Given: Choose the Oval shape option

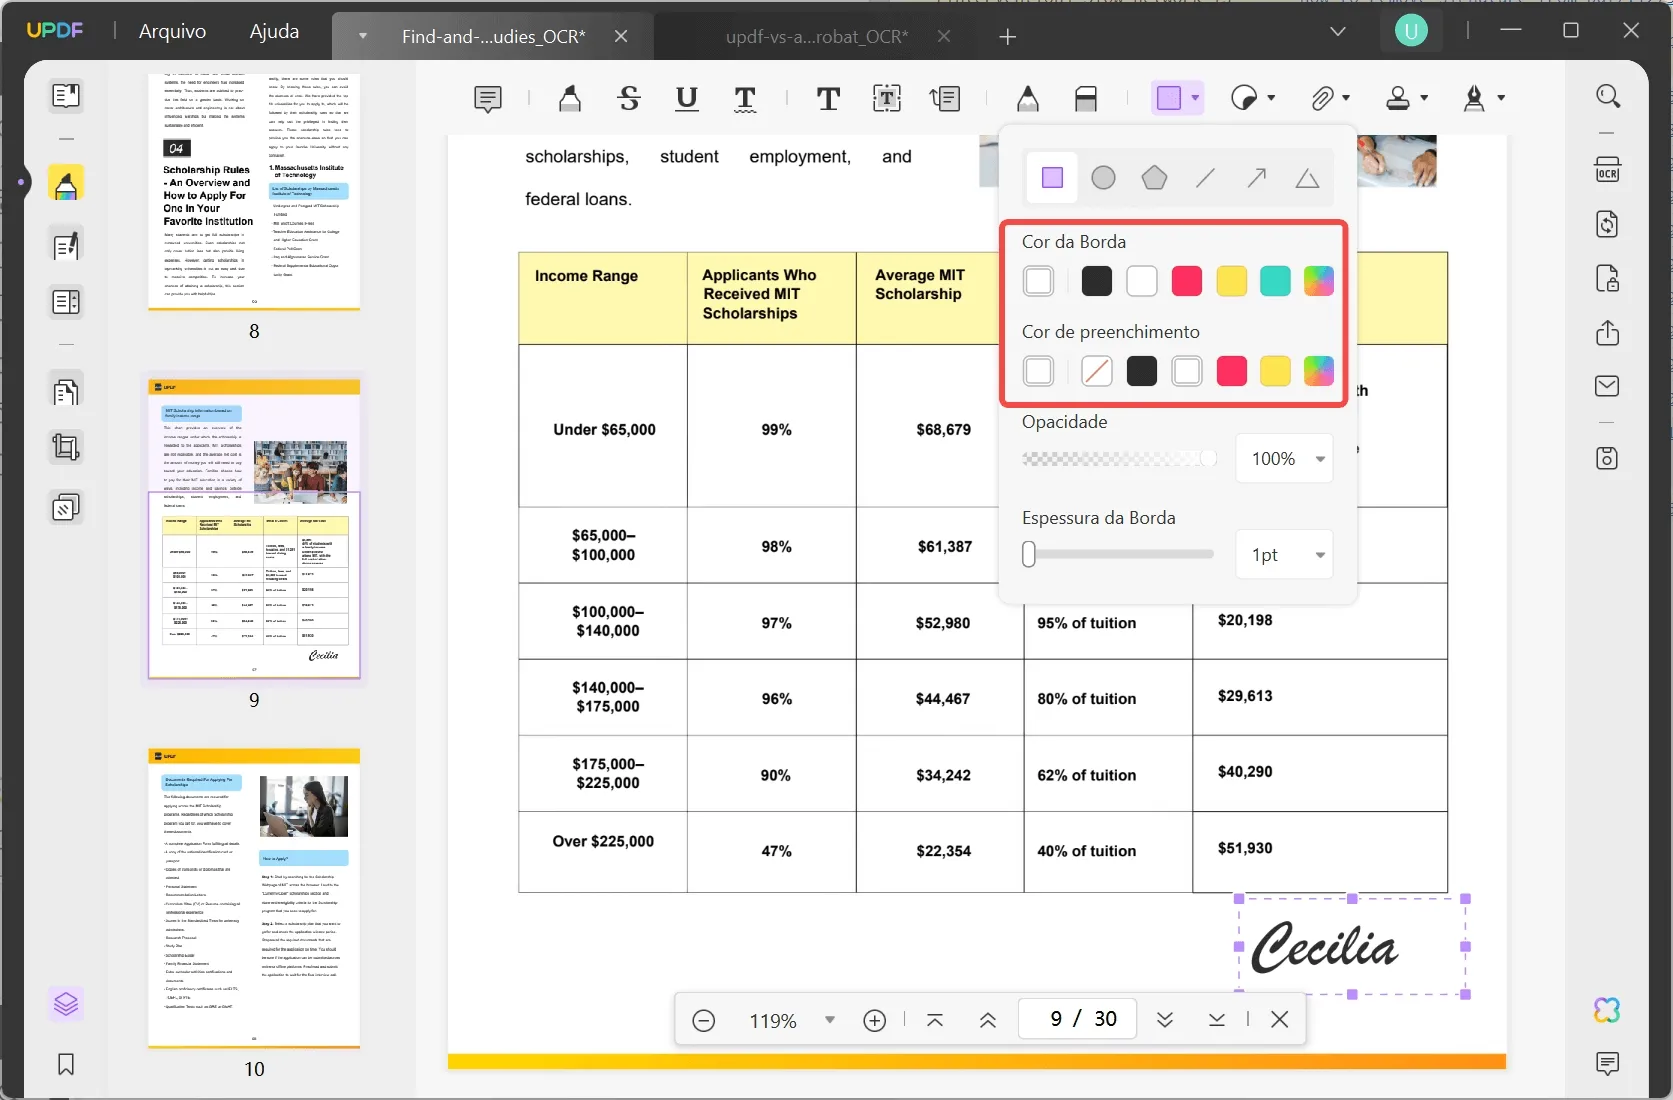Looking at the screenshot, I should (1103, 178).
